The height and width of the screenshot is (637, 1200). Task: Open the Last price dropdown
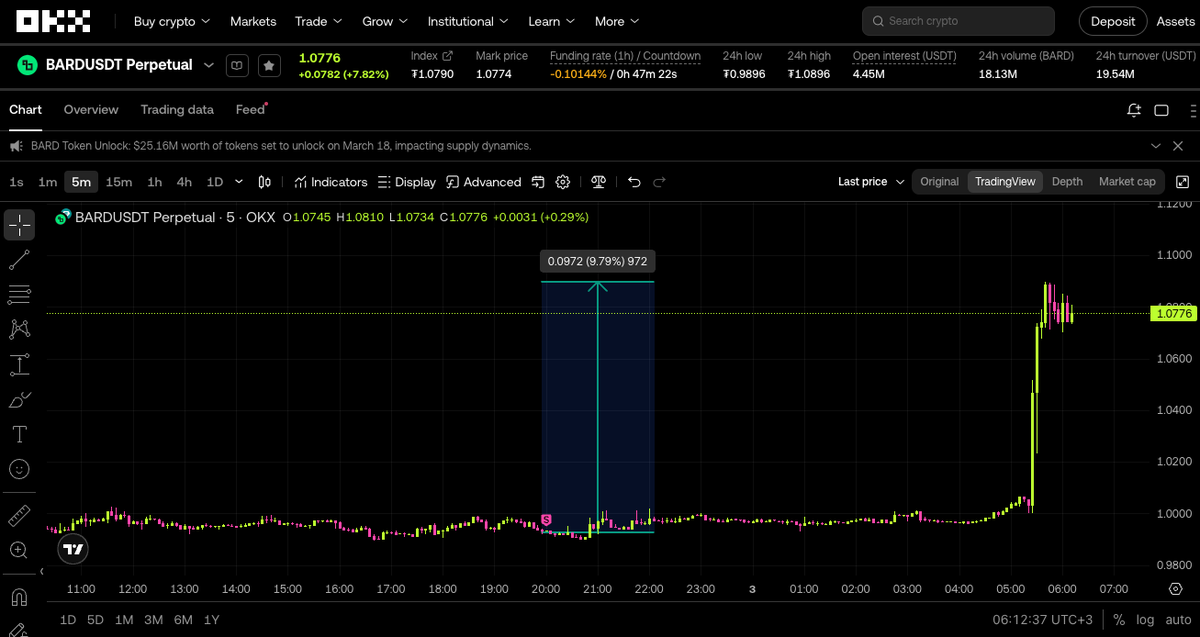tap(871, 182)
